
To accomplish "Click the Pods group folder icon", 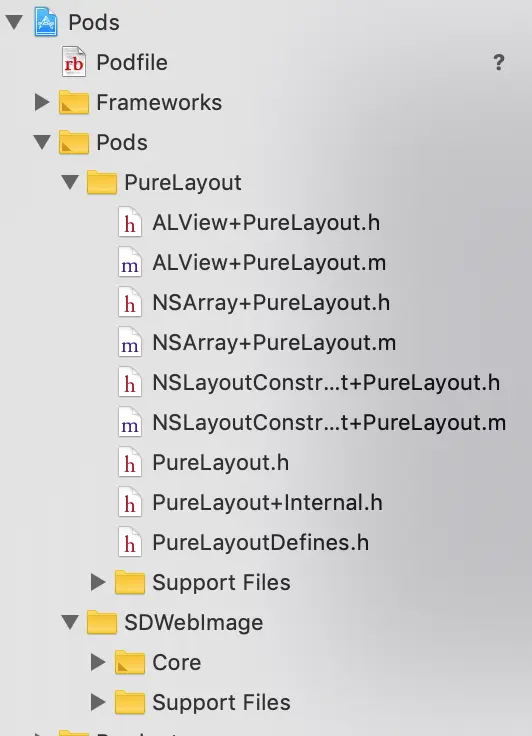I will click(74, 142).
